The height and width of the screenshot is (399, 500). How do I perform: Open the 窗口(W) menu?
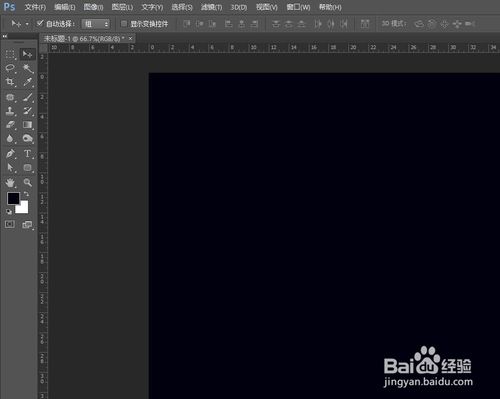(298, 7)
